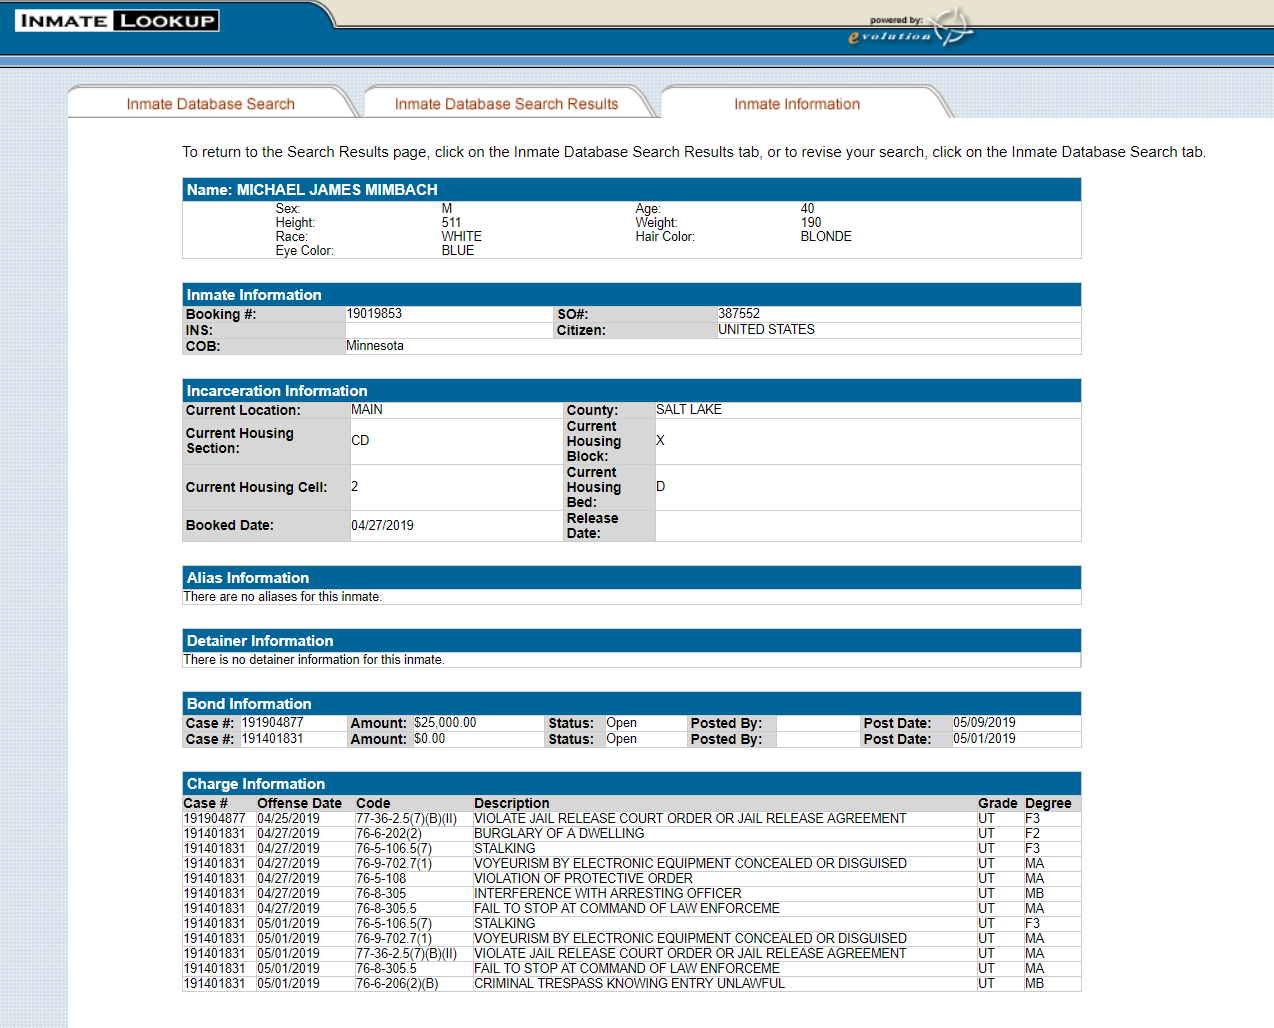The image size is (1274, 1028).
Task: Click booking number 19019853
Action: (x=374, y=314)
